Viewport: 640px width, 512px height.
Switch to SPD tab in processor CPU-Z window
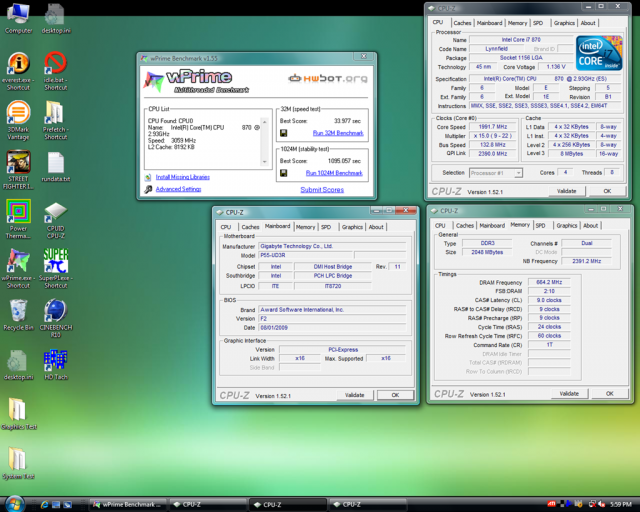pos(538,23)
